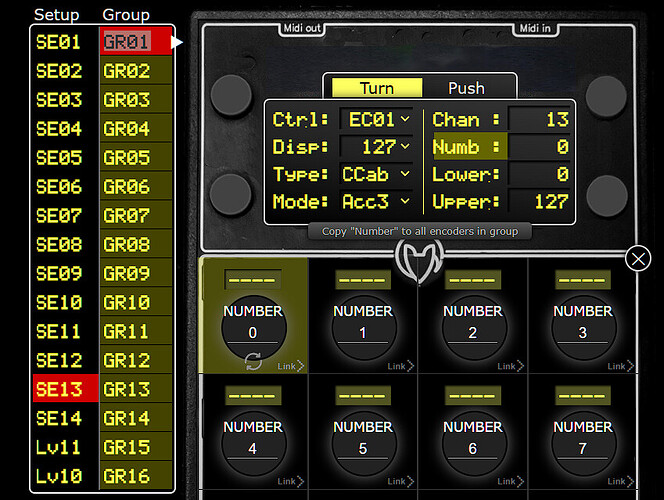
Task: Select the NUMBER 1 encoder knob
Action: point(364,328)
